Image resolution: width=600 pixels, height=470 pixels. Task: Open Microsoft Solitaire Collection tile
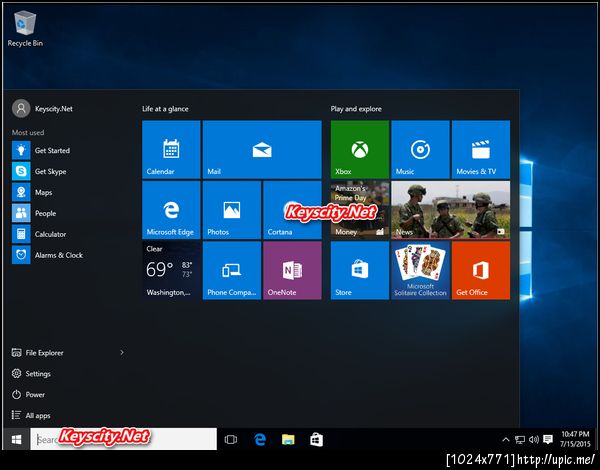click(420, 271)
